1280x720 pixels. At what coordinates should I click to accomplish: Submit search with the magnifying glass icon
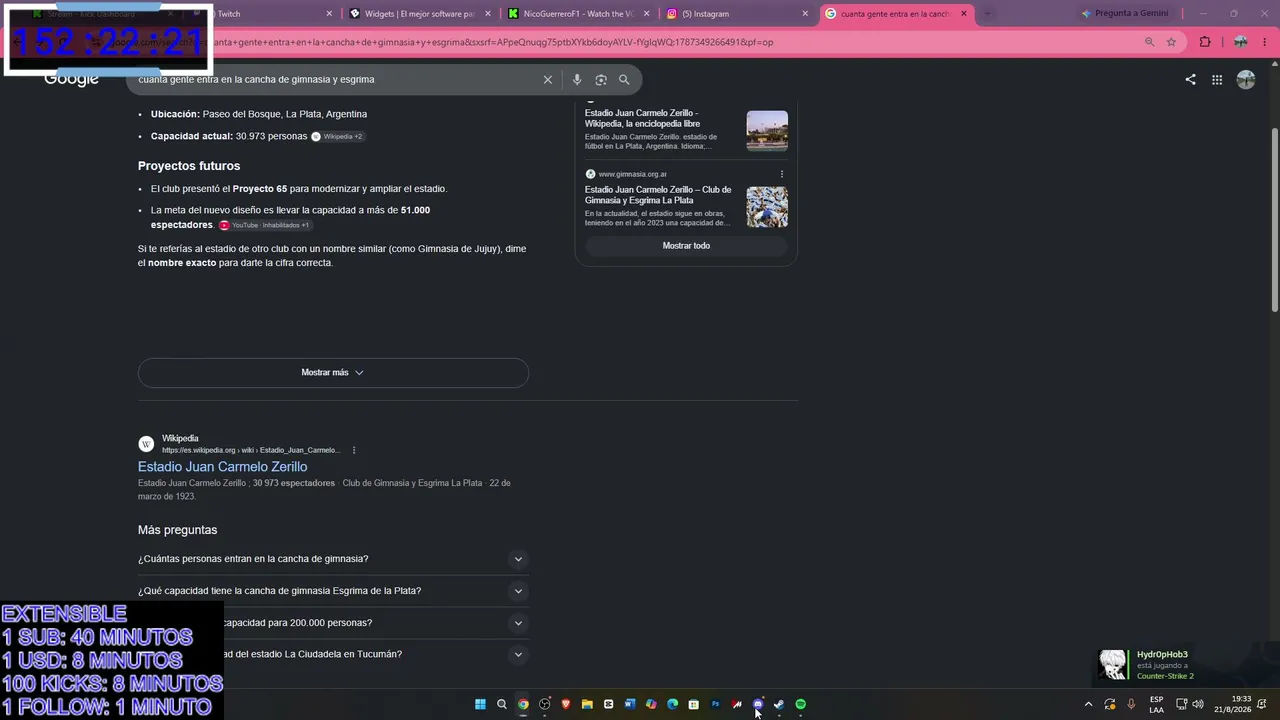coord(624,80)
